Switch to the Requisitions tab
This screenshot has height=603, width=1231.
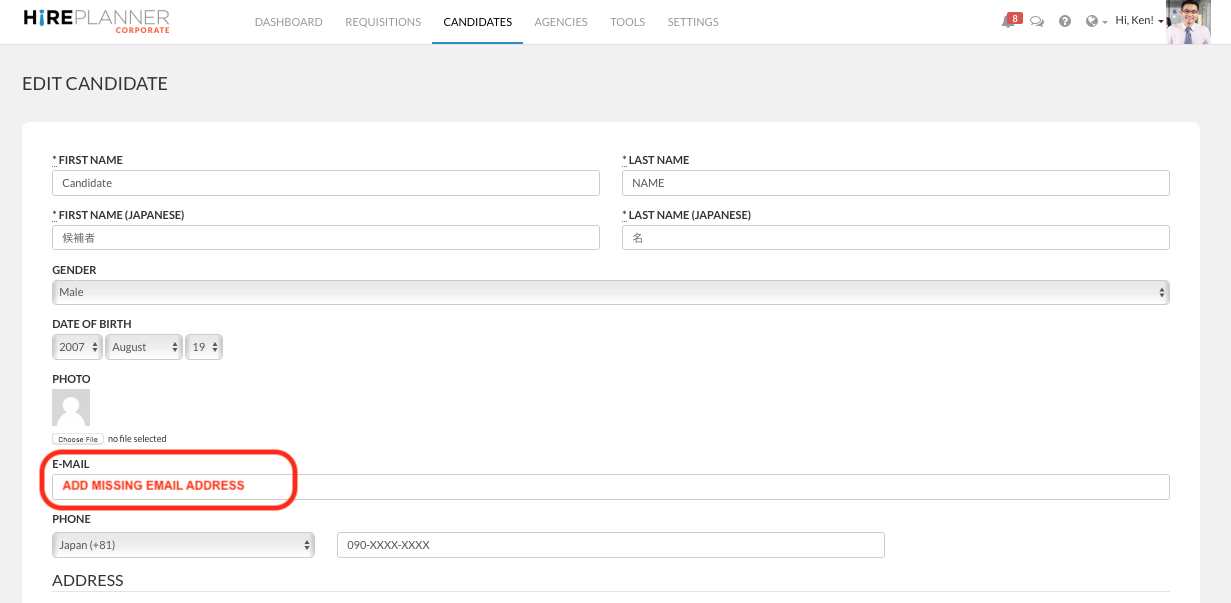383,22
